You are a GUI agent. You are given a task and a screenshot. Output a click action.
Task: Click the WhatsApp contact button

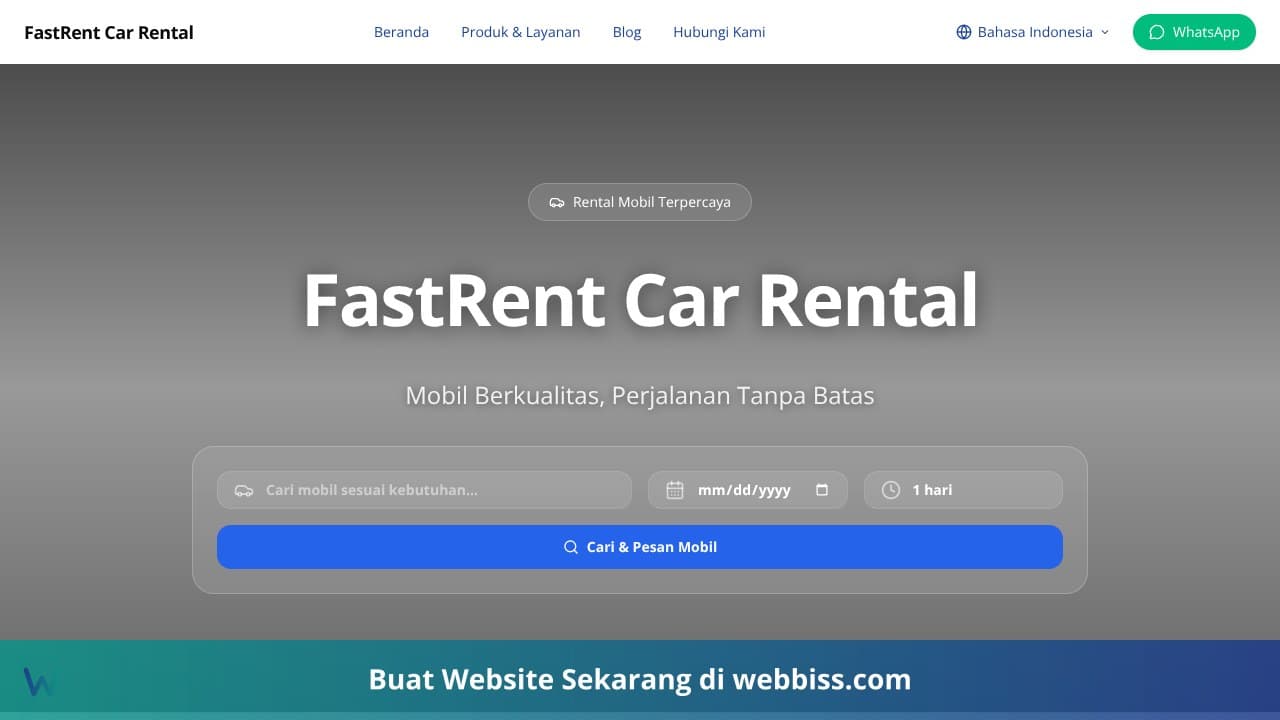[1194, 32]
